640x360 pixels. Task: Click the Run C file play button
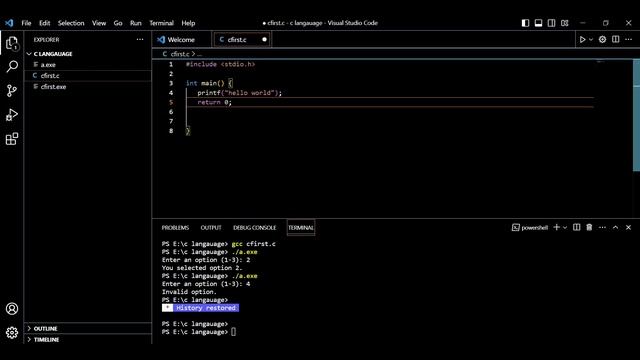tap(582, 40)
